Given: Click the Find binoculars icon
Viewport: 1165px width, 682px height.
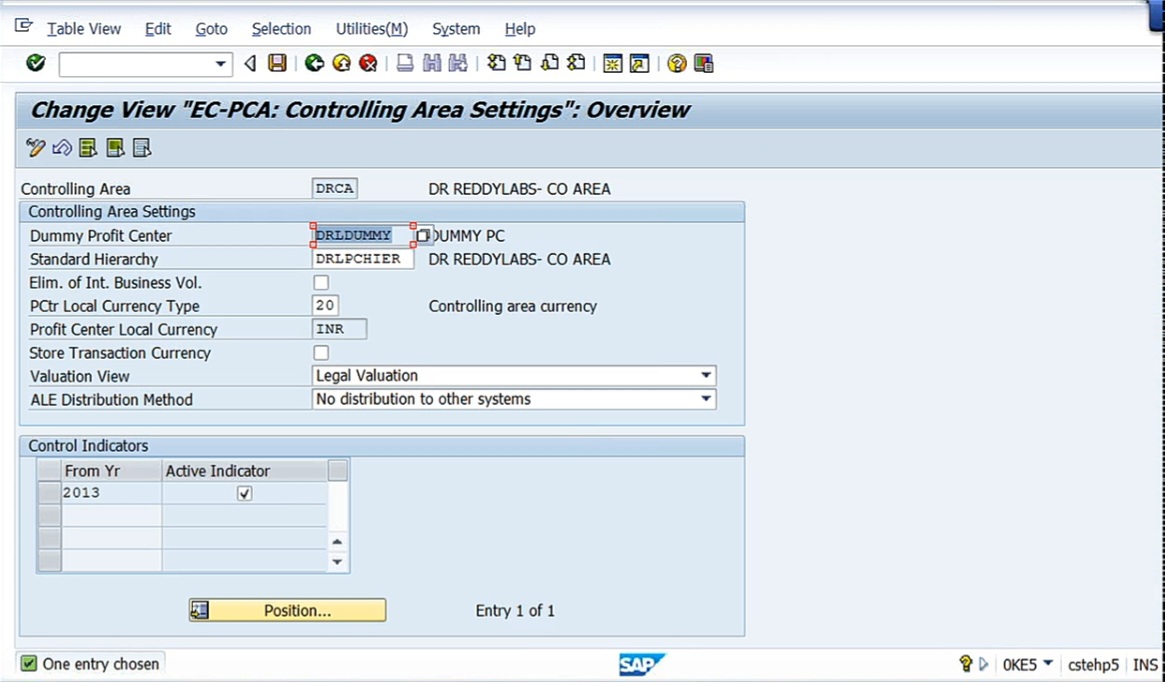Looking at the screenshot, I should tap(432, 63).
